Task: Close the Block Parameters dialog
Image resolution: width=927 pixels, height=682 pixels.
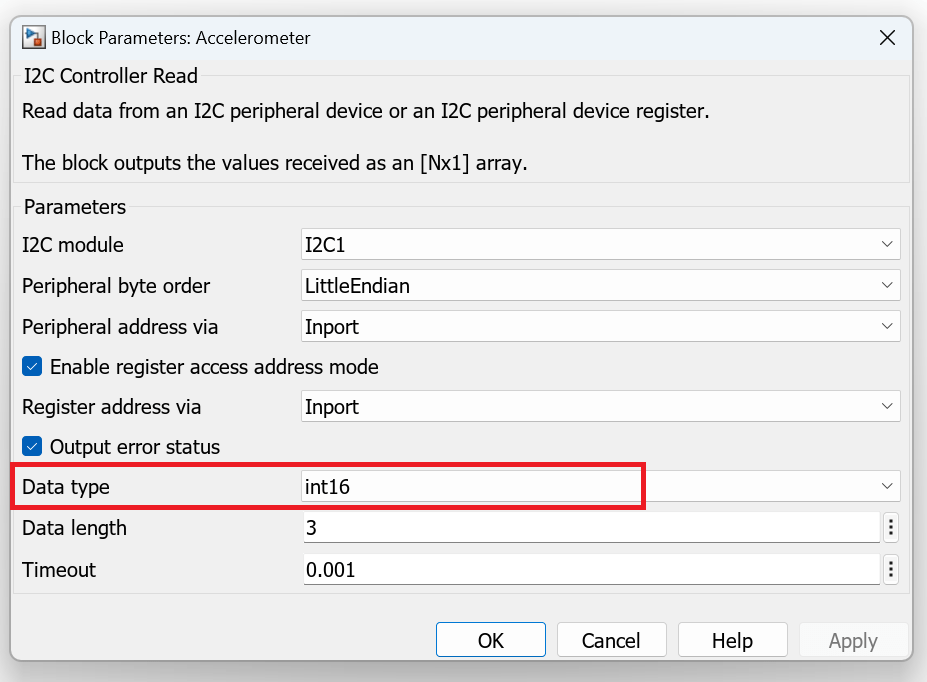Action: tap(886, 38)
